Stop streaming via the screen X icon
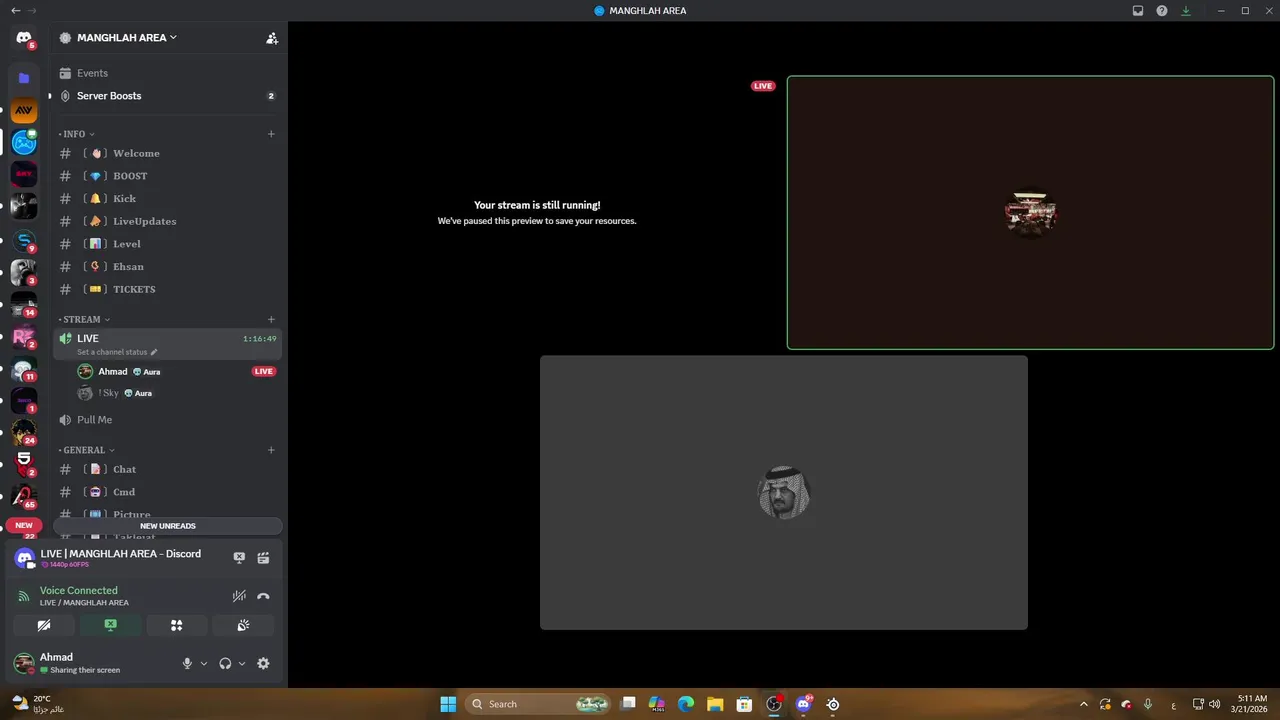This screenshot has width=1280, height=720. coord(239,558)
